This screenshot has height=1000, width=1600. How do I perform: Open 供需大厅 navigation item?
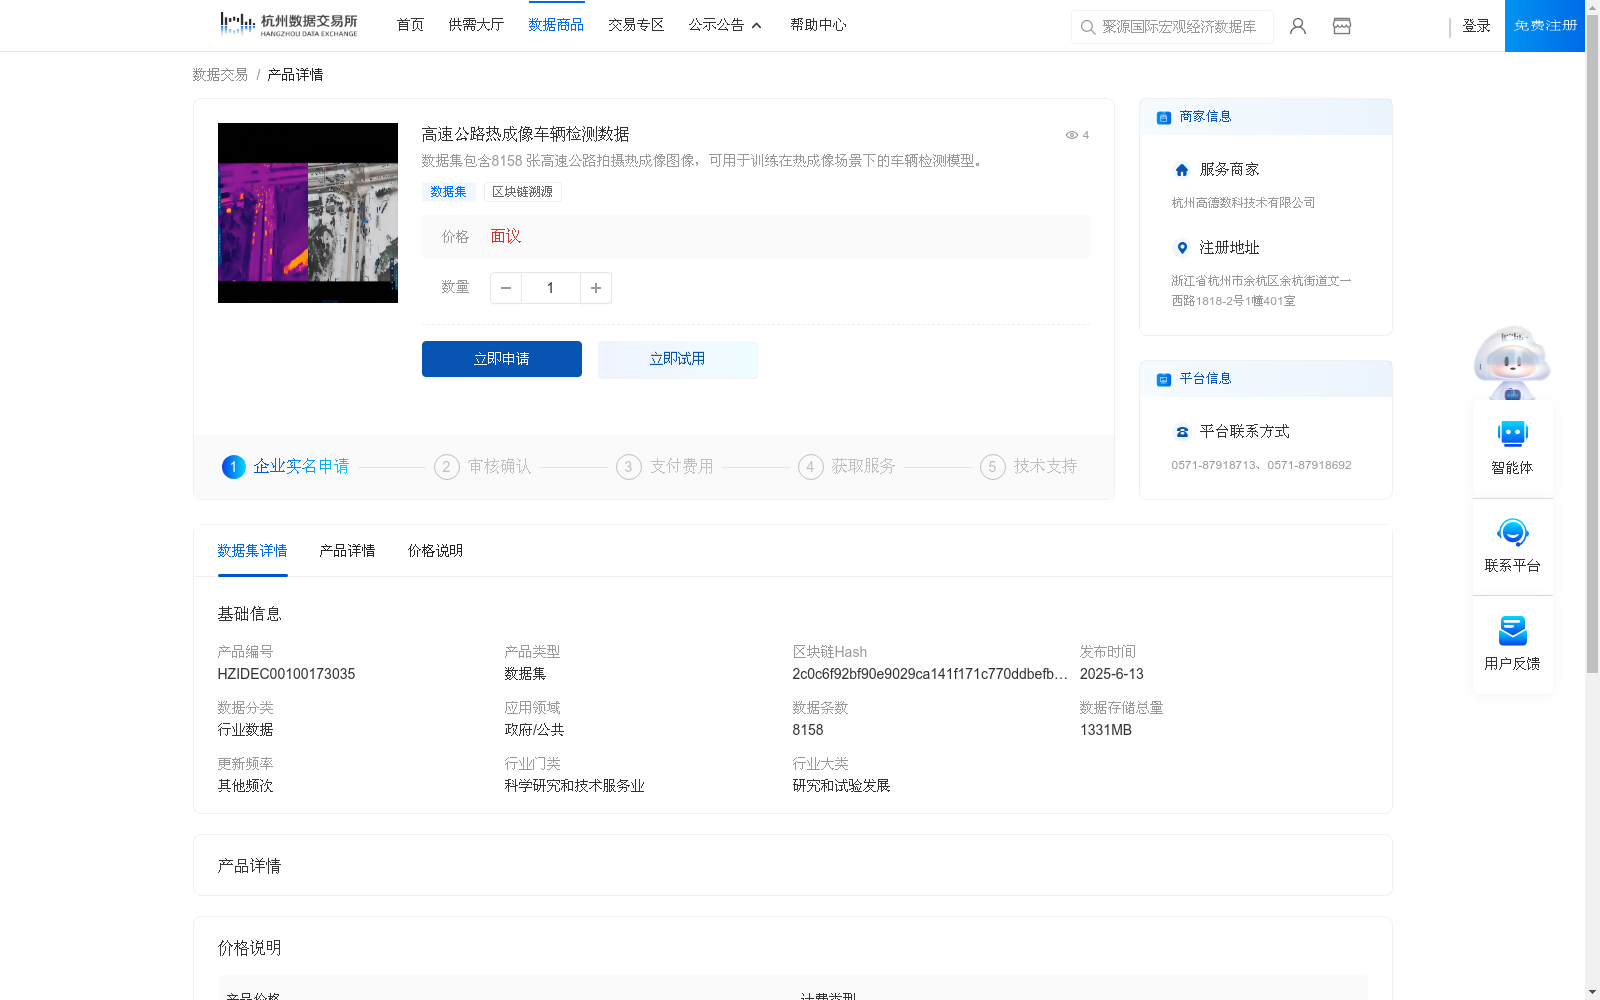476,25
